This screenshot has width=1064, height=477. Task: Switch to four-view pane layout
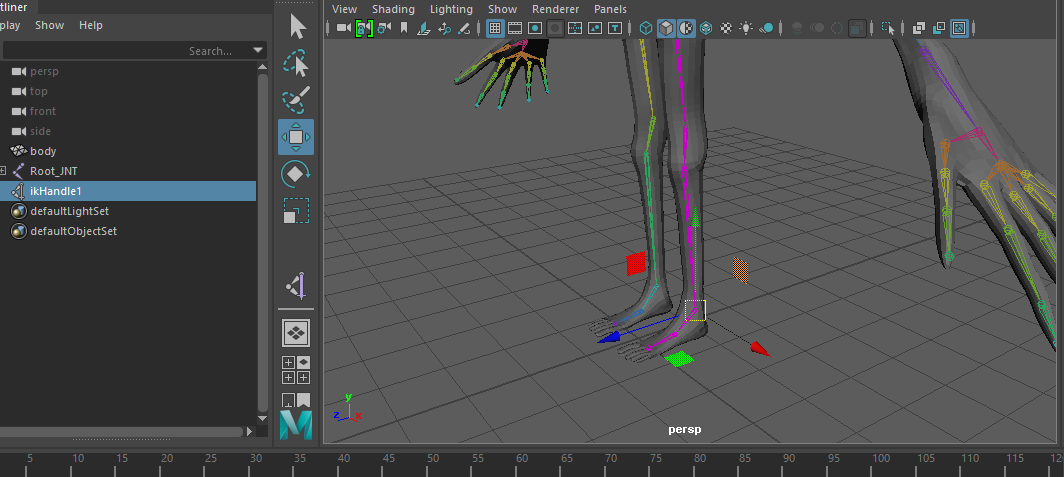tap(296, 369)
